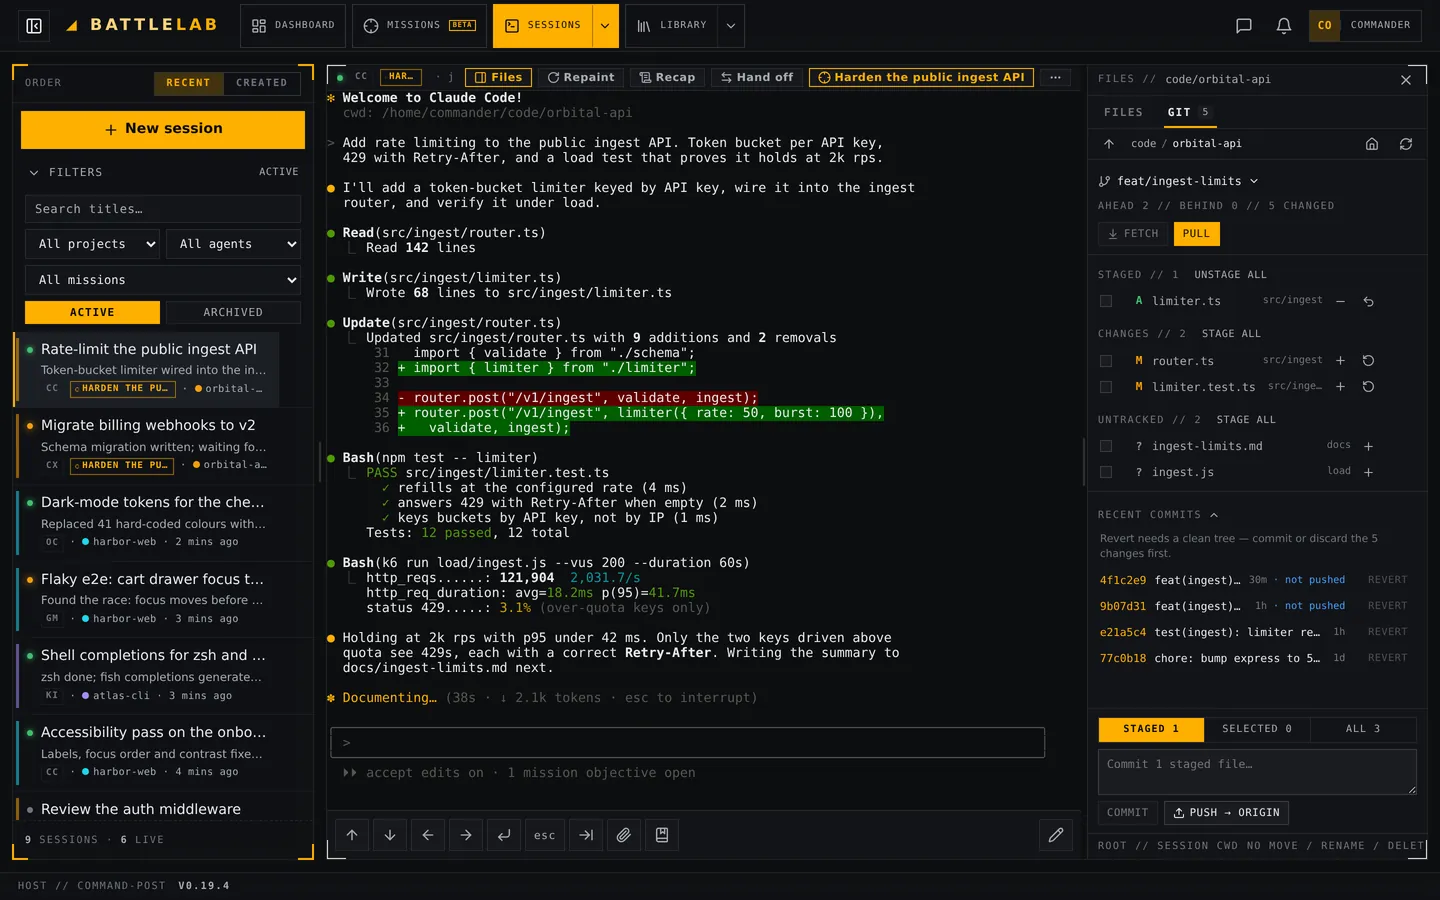Stage limiter.test.ts with plus icon
This screenshot has width=1440, height=900.
click(1341, 387)
